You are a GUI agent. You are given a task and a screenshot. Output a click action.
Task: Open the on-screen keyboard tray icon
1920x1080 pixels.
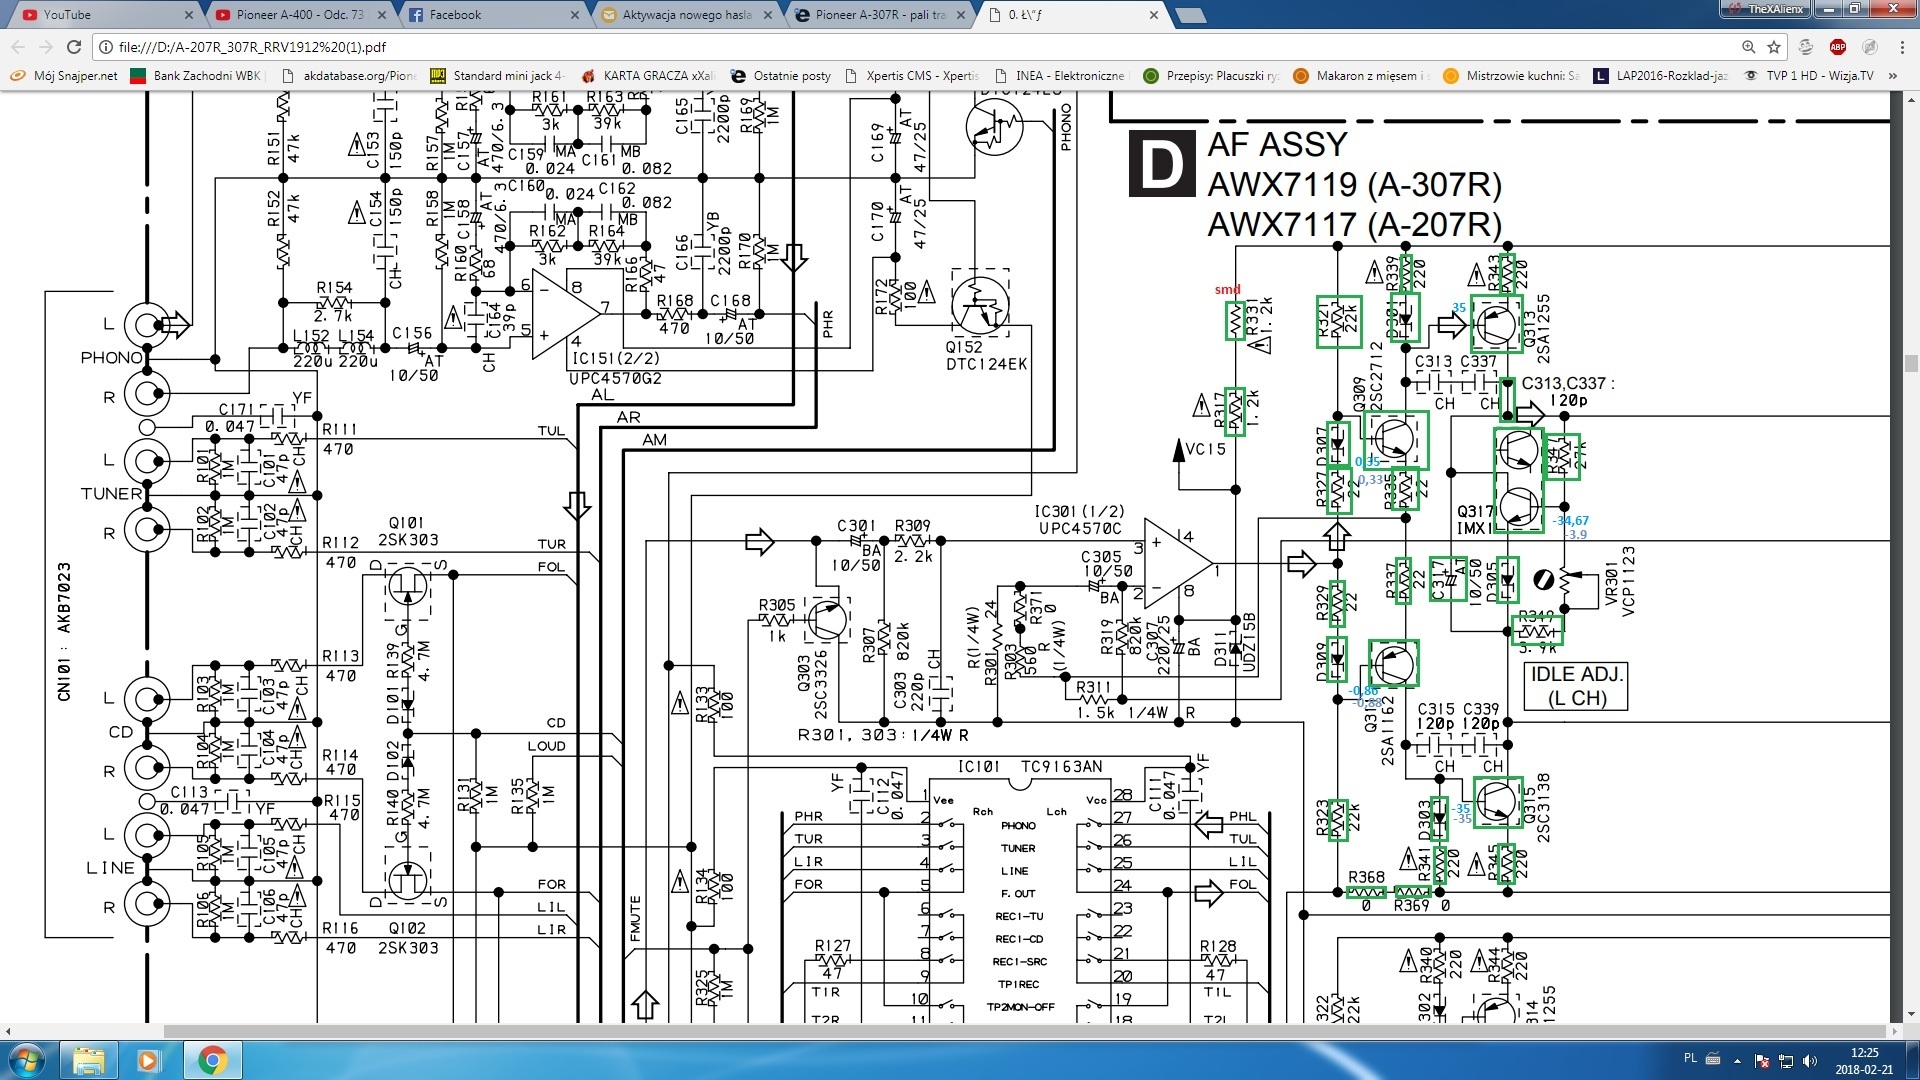[1713, 1059]
